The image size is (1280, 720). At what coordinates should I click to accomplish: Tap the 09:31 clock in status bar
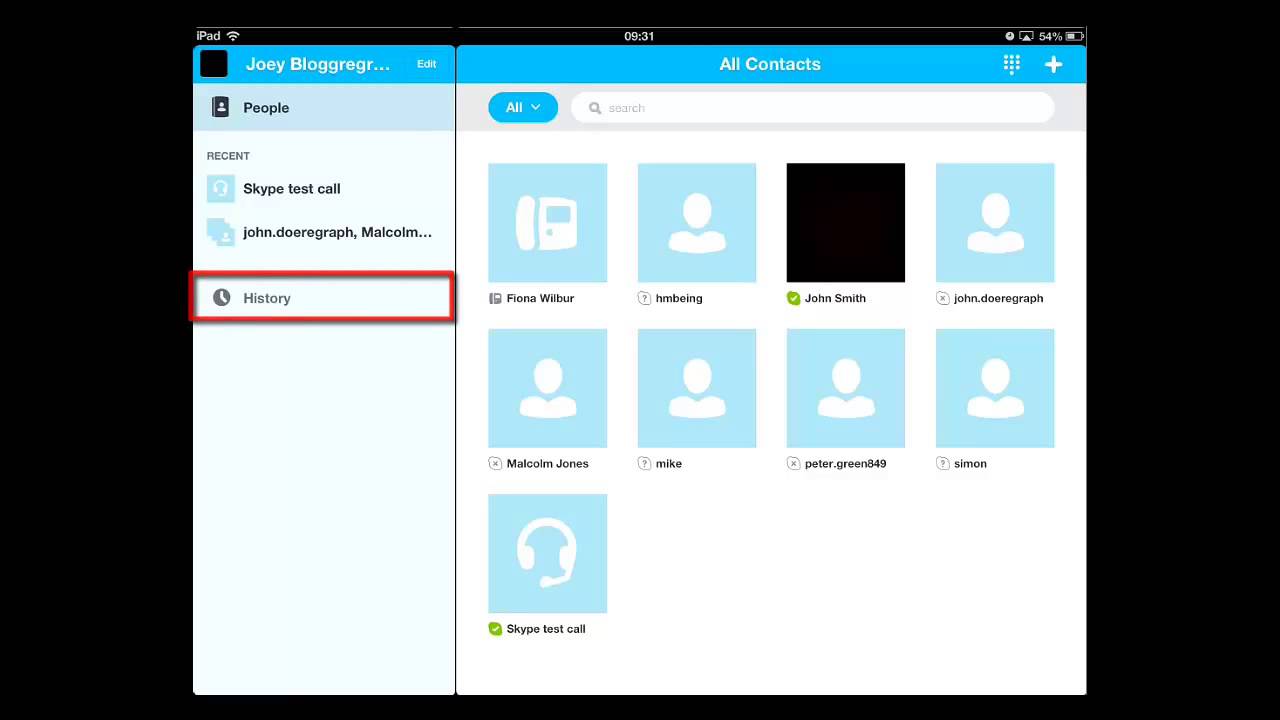point(639,36)
